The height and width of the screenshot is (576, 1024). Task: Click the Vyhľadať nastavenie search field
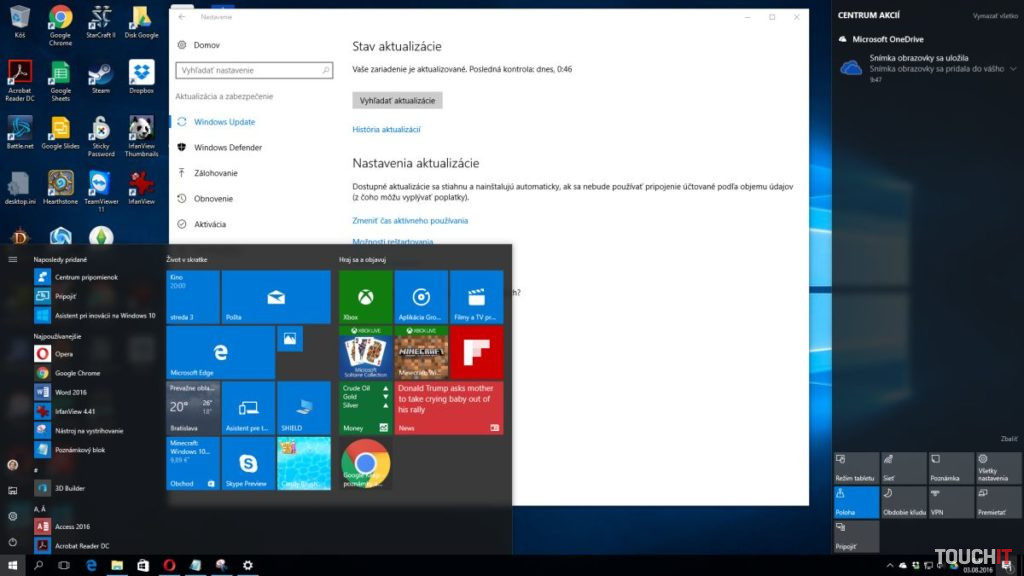(252, 70)
